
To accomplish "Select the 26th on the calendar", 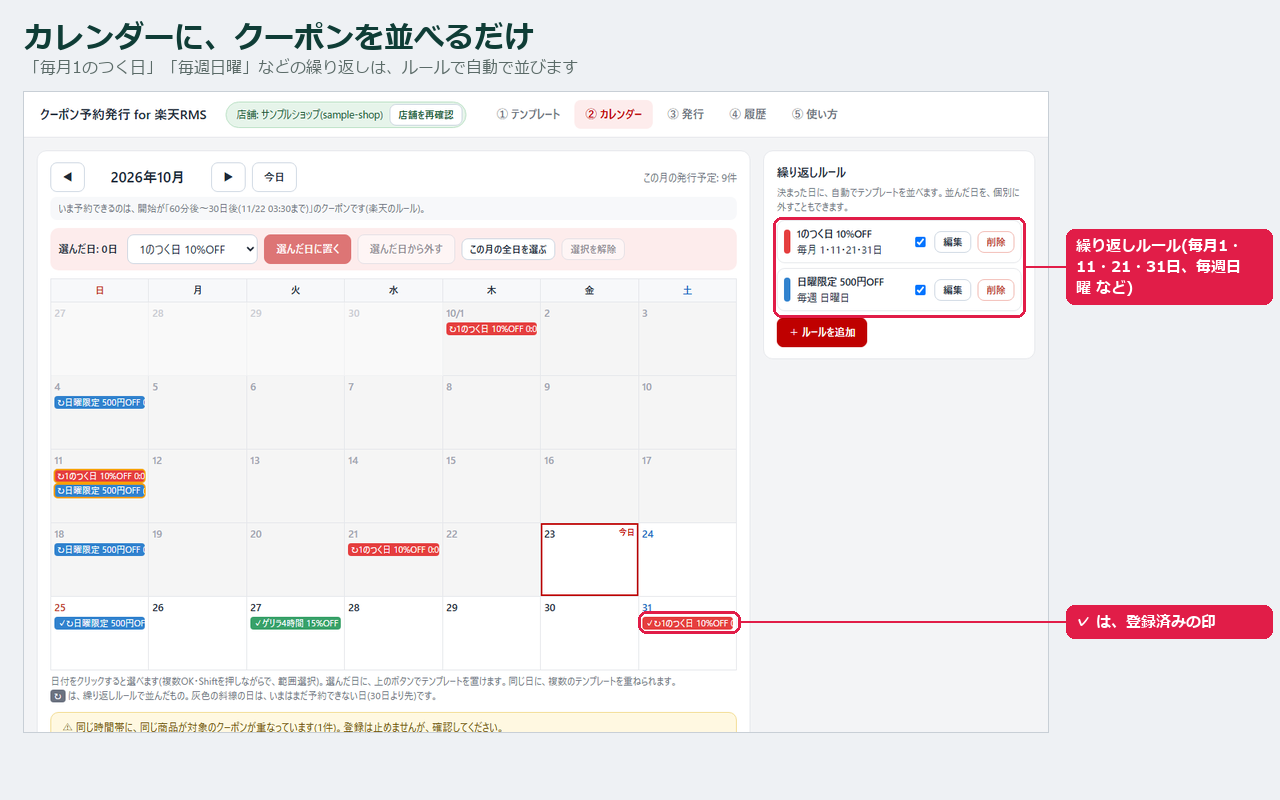I will click(x=197, y=633).
